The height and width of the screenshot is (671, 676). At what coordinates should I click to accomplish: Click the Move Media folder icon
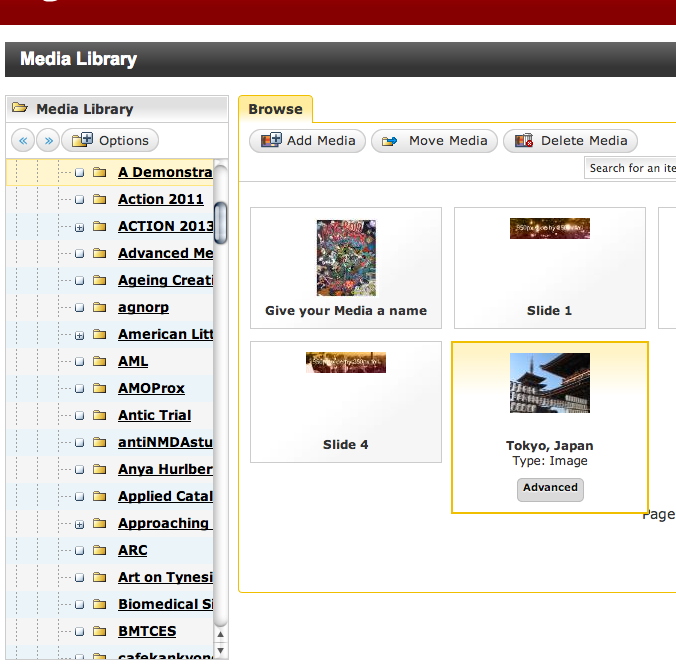coord(390,141)
